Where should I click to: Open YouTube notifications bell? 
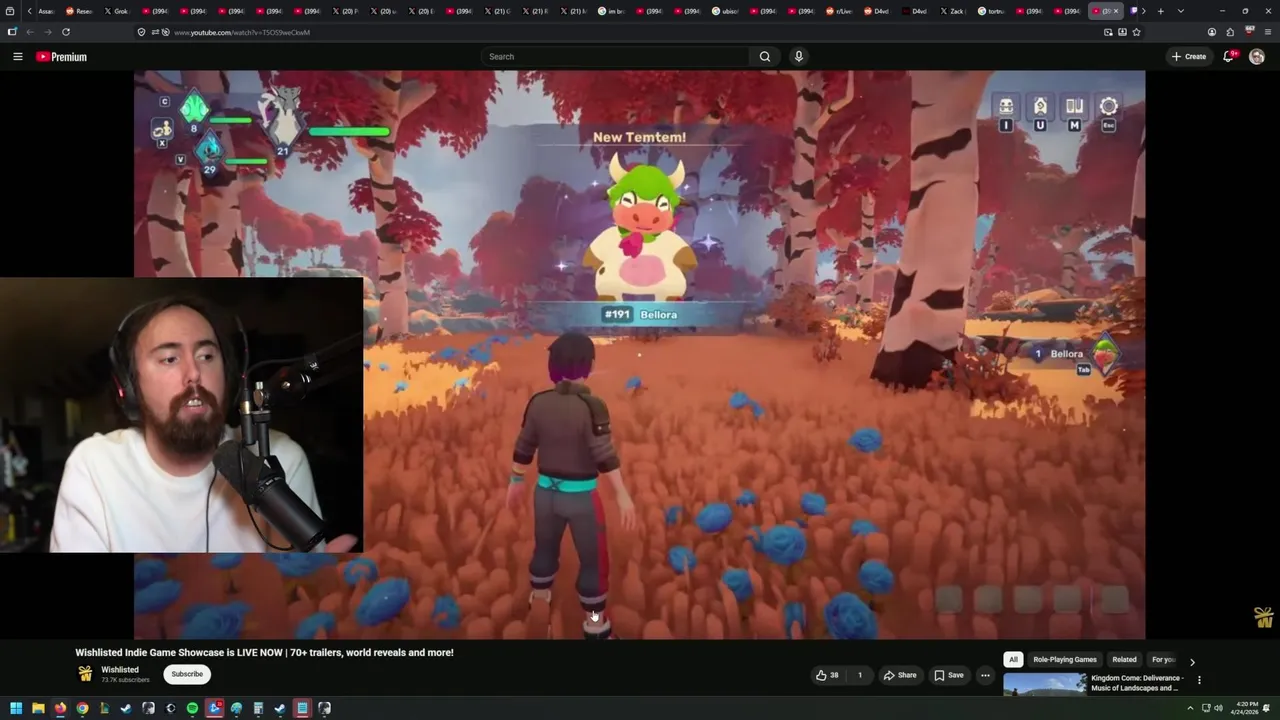point(1229,57)
